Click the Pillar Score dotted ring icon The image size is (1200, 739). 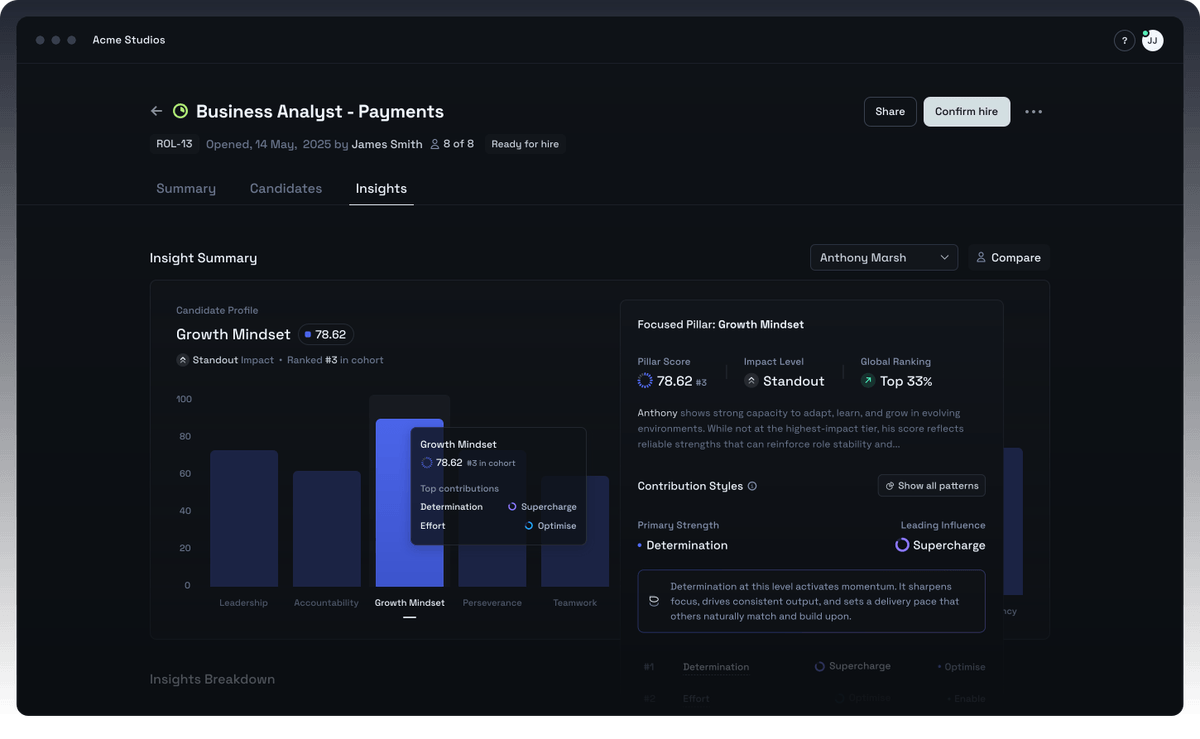tap(645, 381)
